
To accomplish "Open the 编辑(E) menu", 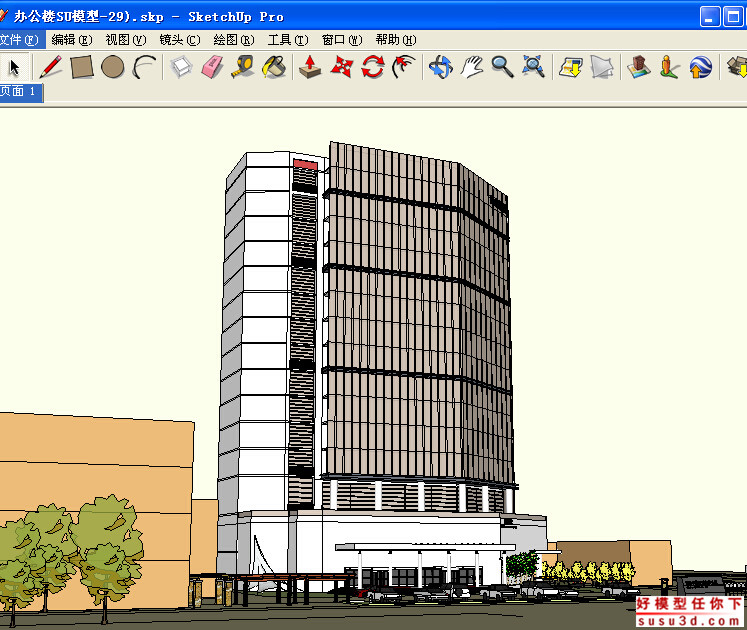I will tap(72, 40).
